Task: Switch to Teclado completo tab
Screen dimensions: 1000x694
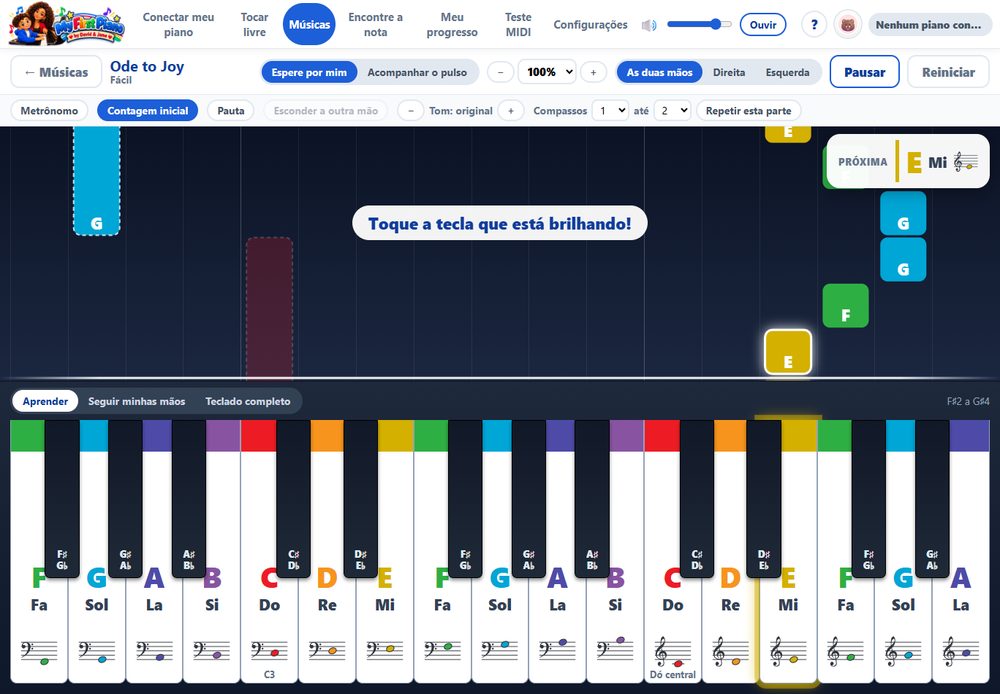Action: [x=247, y=401]
